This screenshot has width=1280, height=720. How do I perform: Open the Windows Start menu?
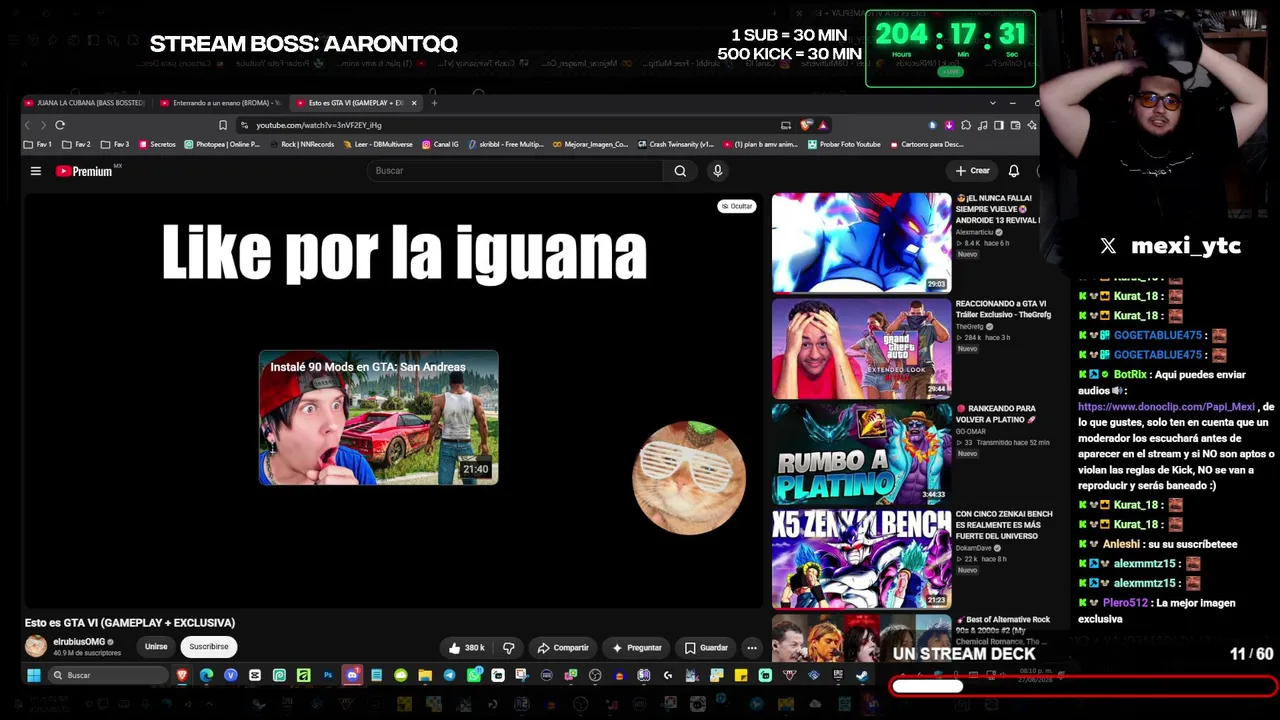pos(33,676)
